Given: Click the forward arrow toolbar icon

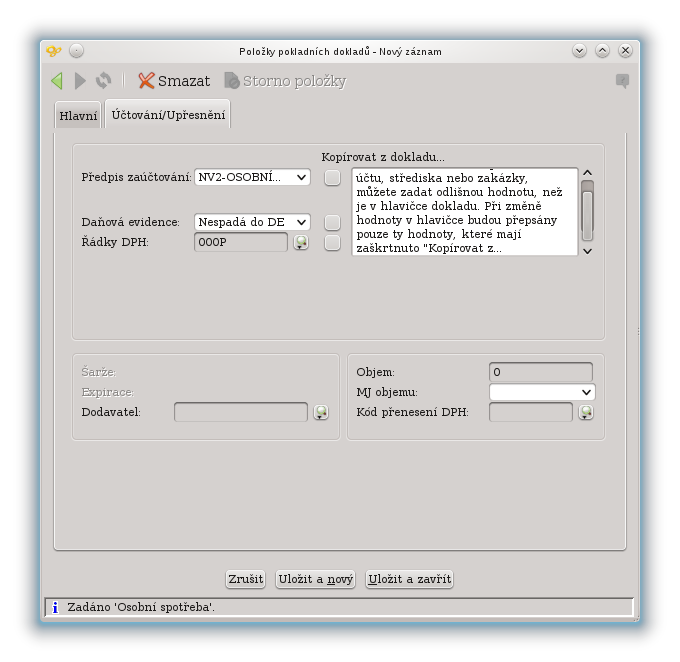Looking at the screenshot, I should [81, 81].
